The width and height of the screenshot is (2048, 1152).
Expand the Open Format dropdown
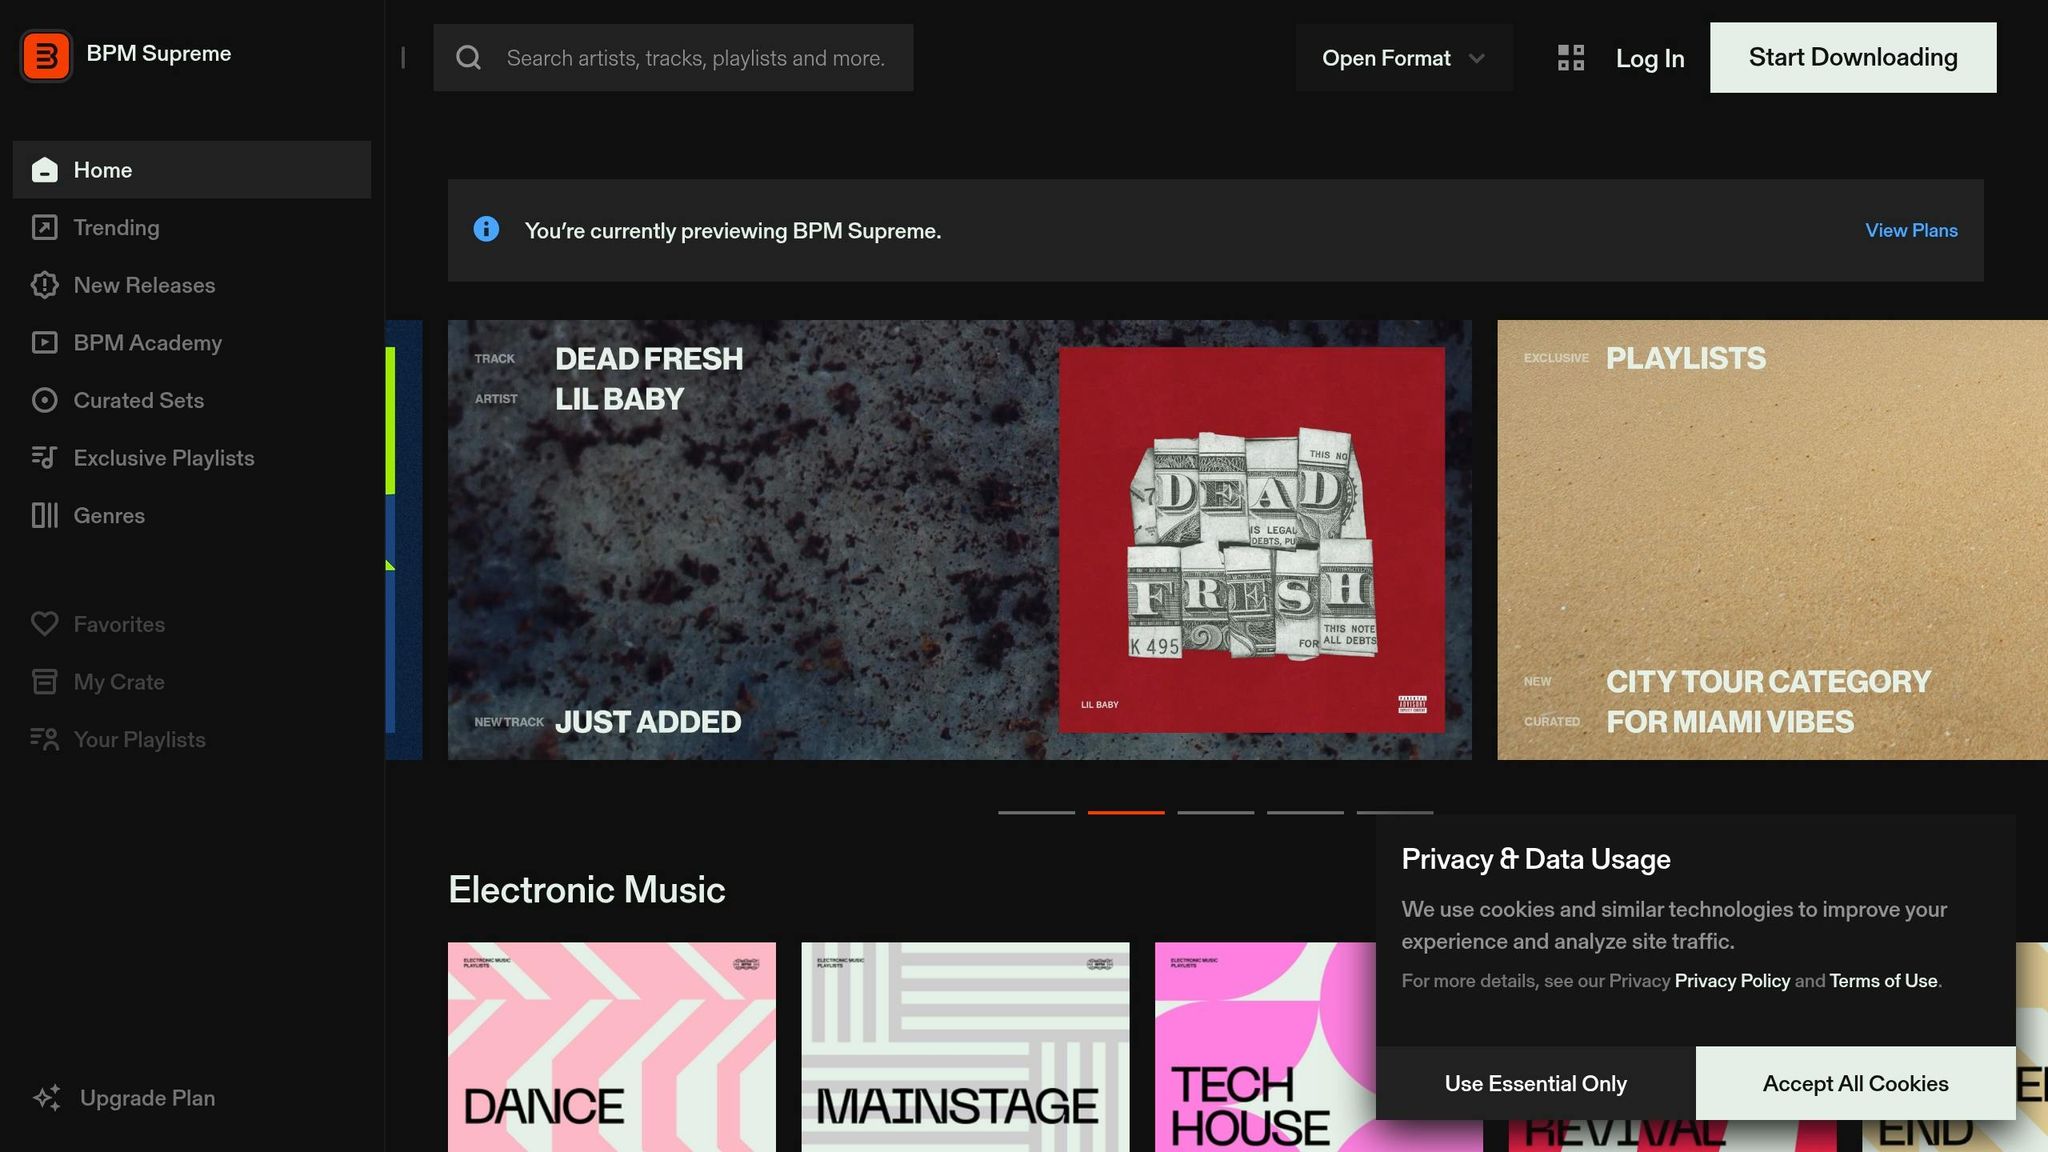(x=1404, y=58)
